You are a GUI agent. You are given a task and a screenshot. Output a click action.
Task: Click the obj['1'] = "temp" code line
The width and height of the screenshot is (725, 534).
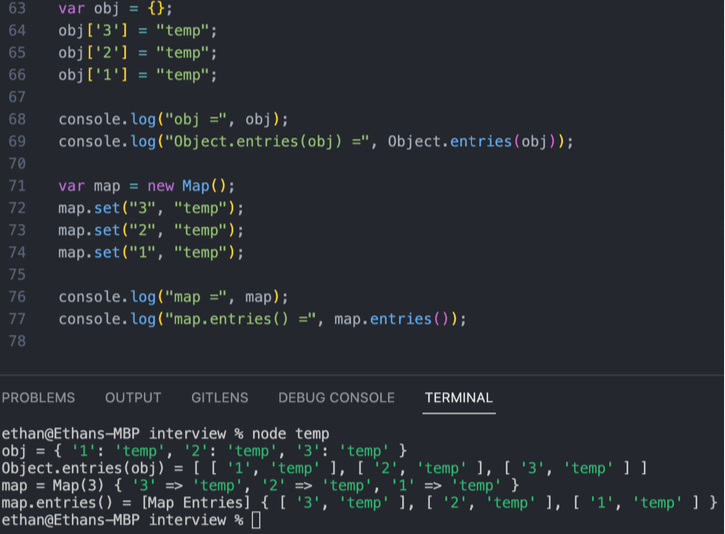coord(137,75)
